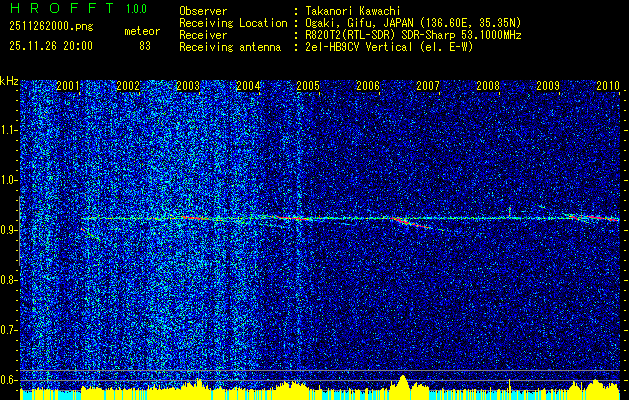Click the filename 2511262000.png
Viewport: 629px width, 400px height.
click(x=51, y=26)
